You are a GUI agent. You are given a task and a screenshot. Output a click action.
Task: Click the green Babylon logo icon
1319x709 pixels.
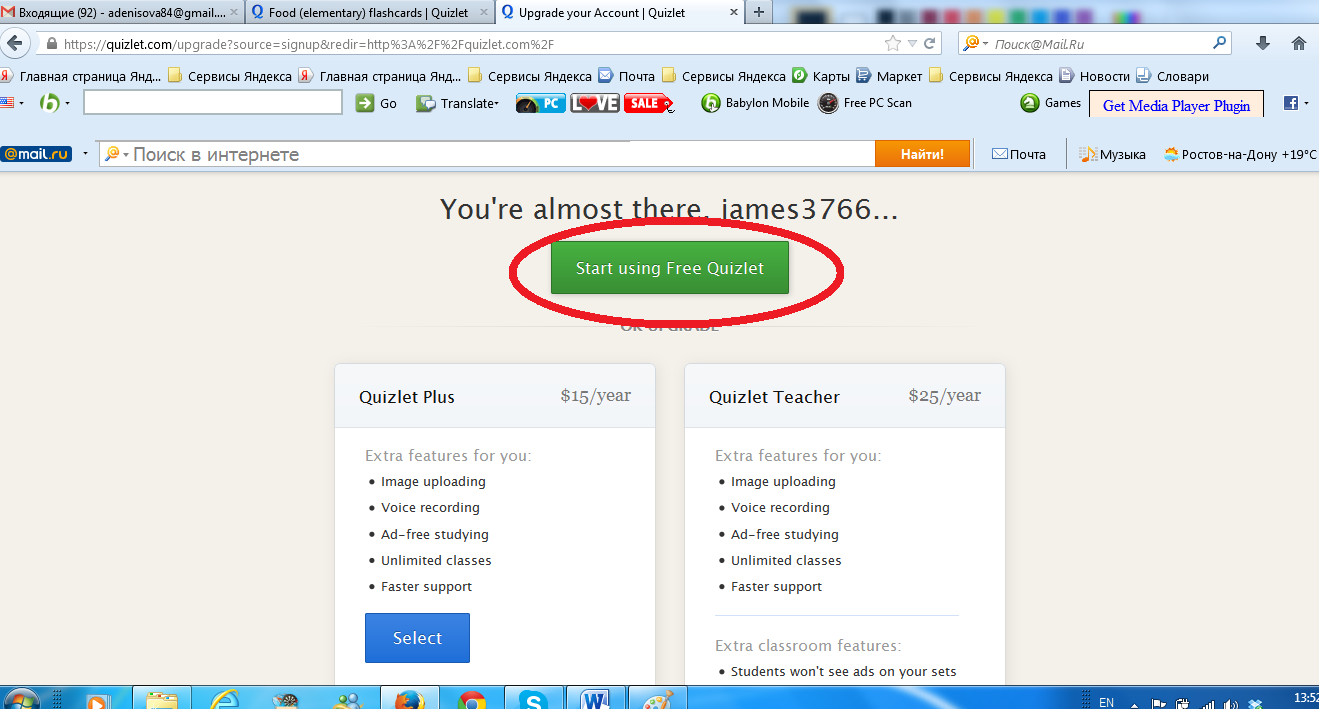50,103
